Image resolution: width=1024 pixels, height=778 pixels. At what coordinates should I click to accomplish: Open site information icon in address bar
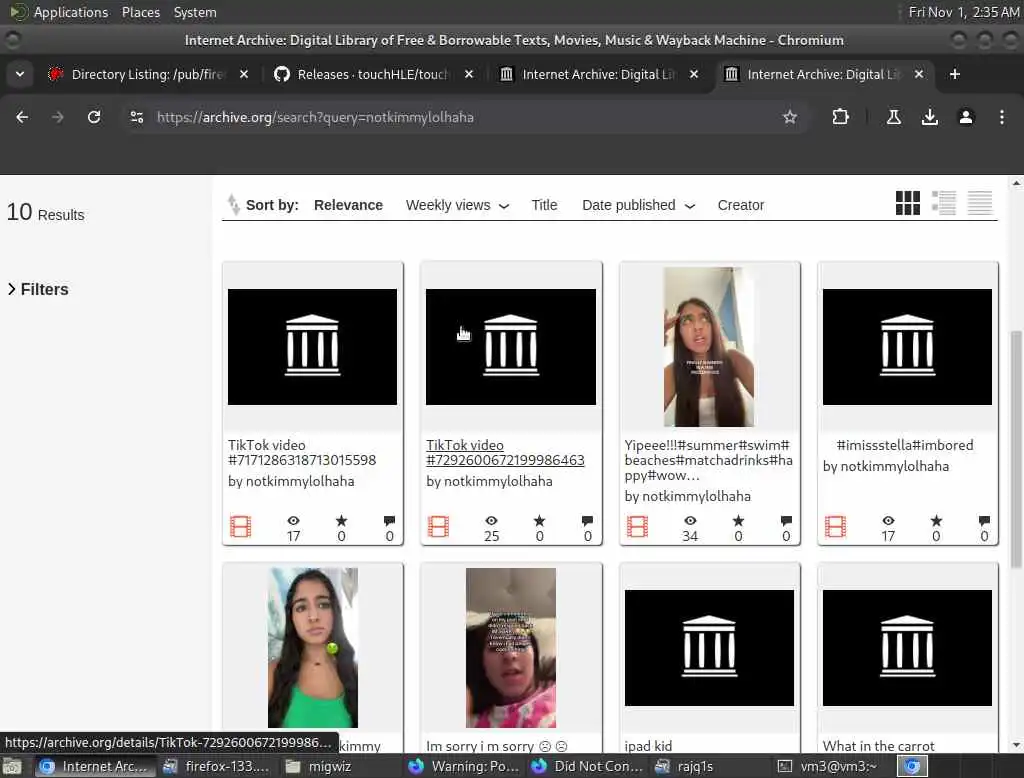pyautogui.click(x=136, y=117)
